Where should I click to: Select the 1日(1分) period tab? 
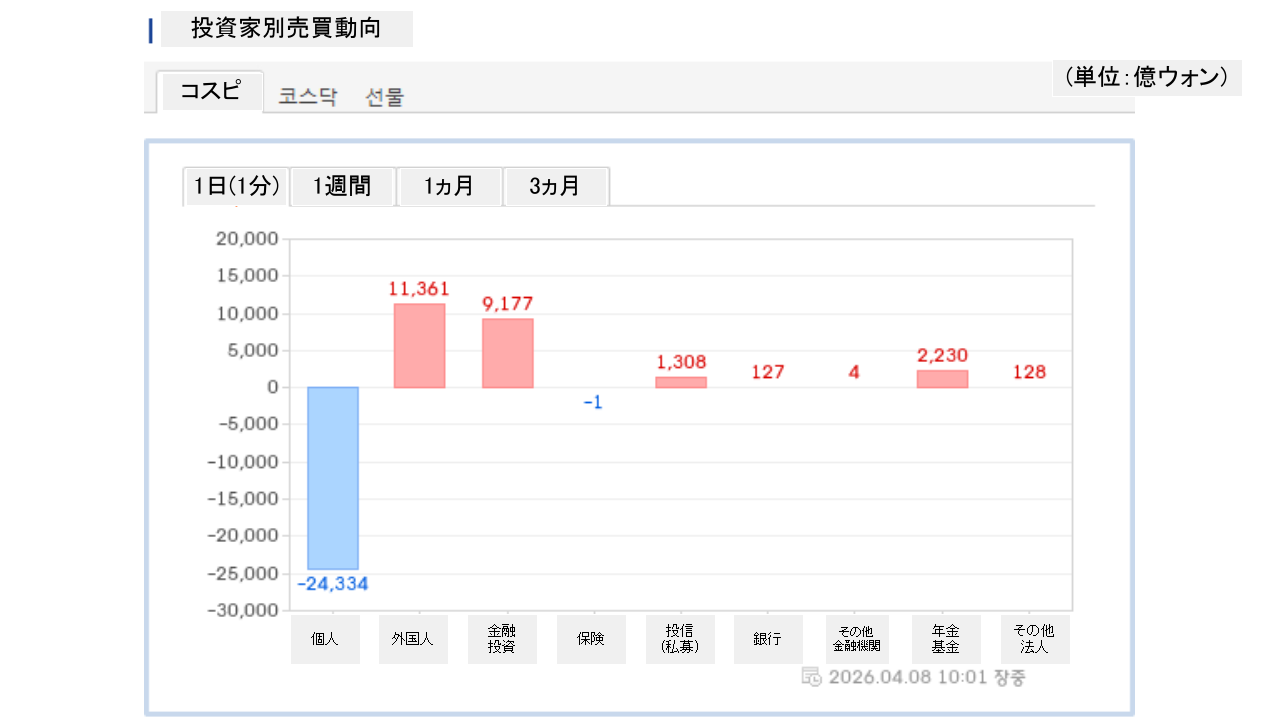point(236,187)
